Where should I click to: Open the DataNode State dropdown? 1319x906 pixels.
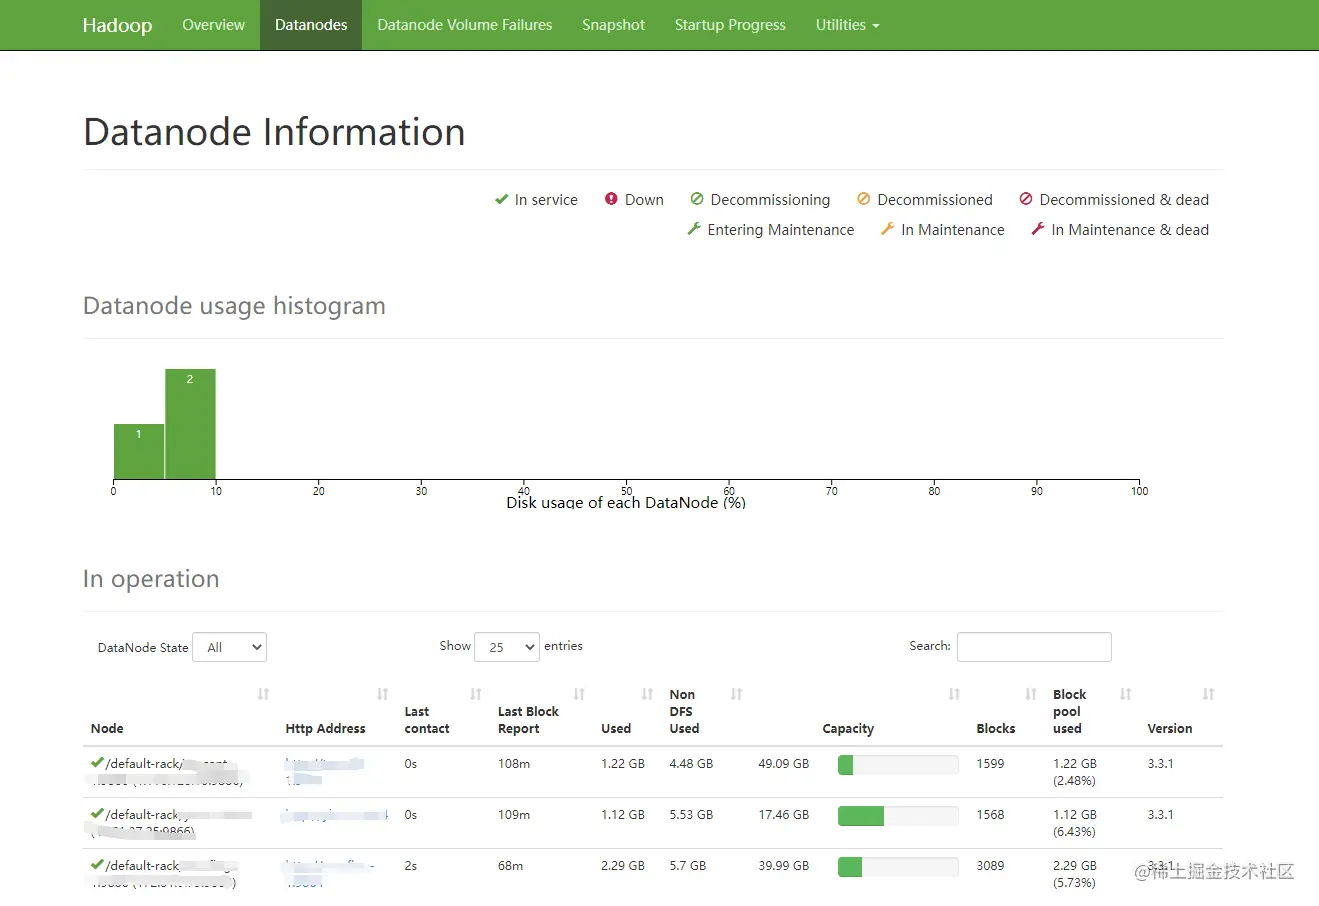coord(229,647)
